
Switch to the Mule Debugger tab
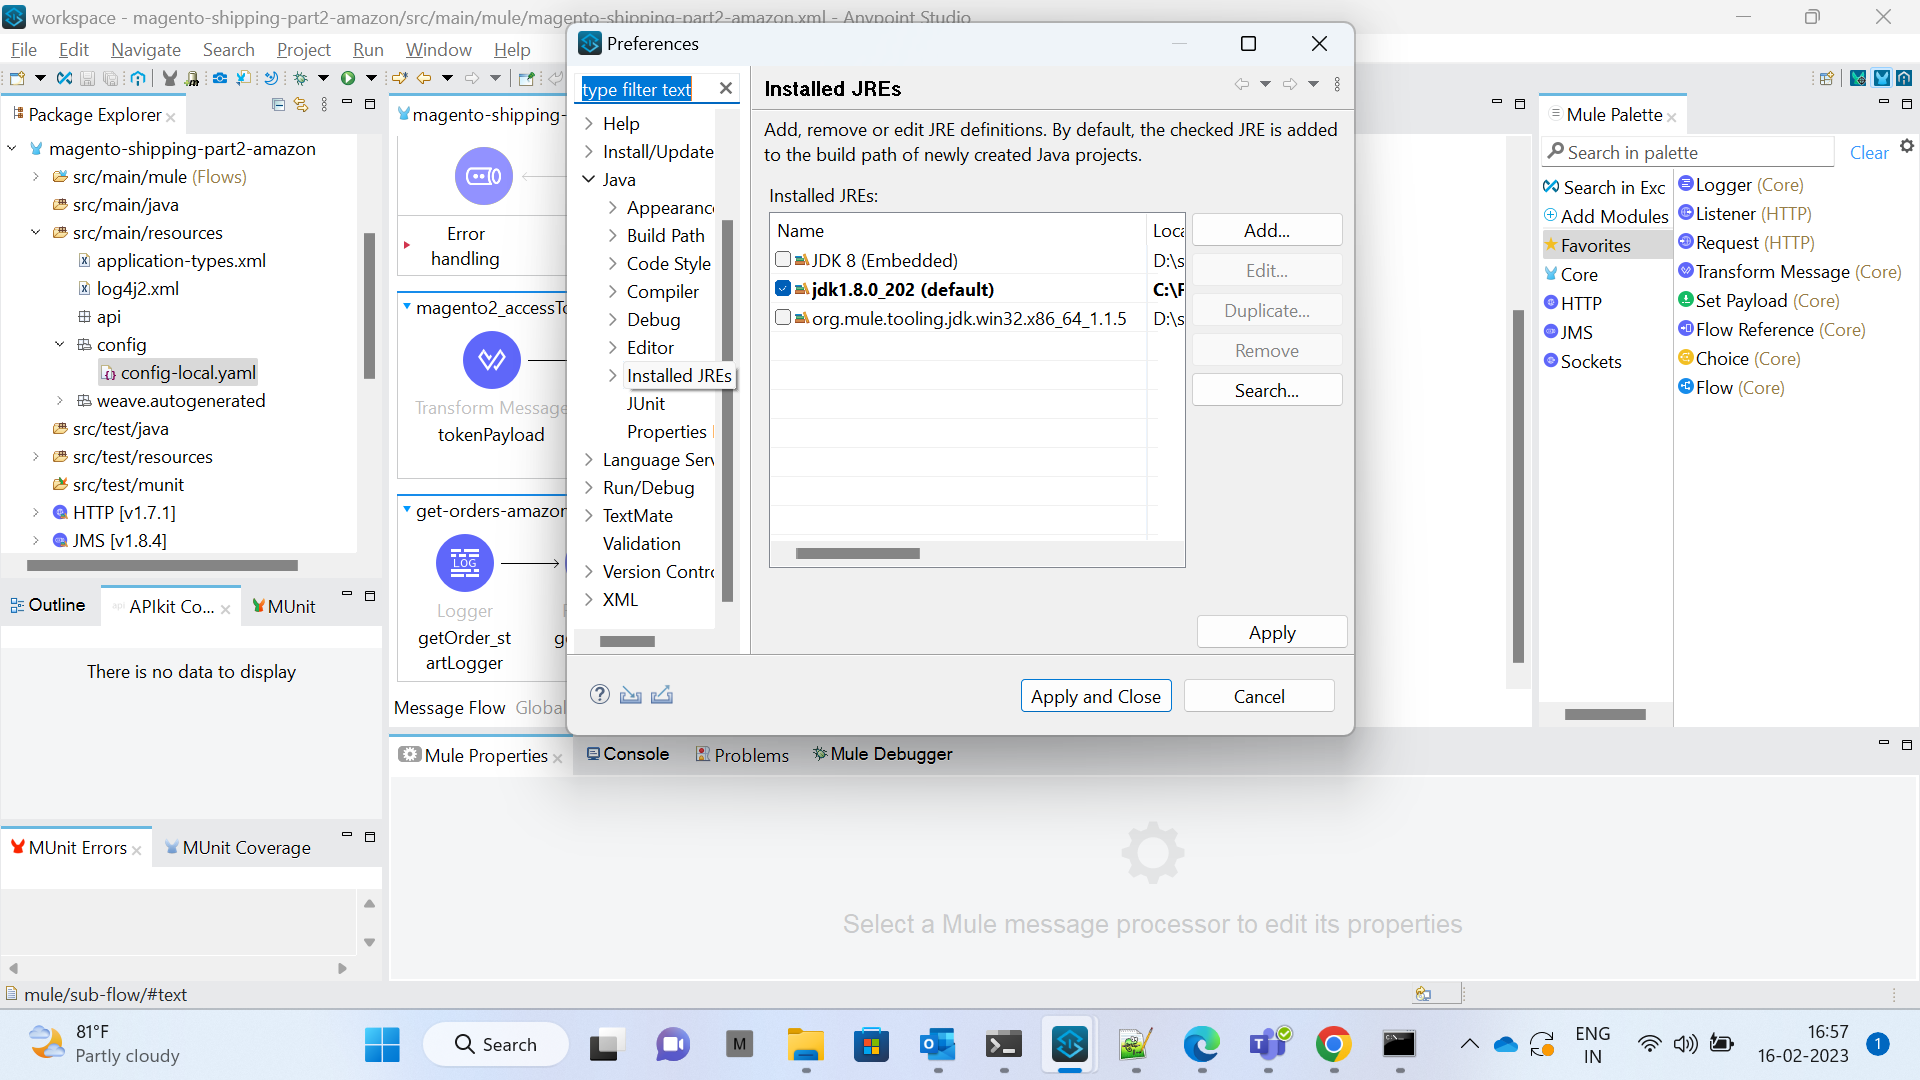tap(882, 754)
